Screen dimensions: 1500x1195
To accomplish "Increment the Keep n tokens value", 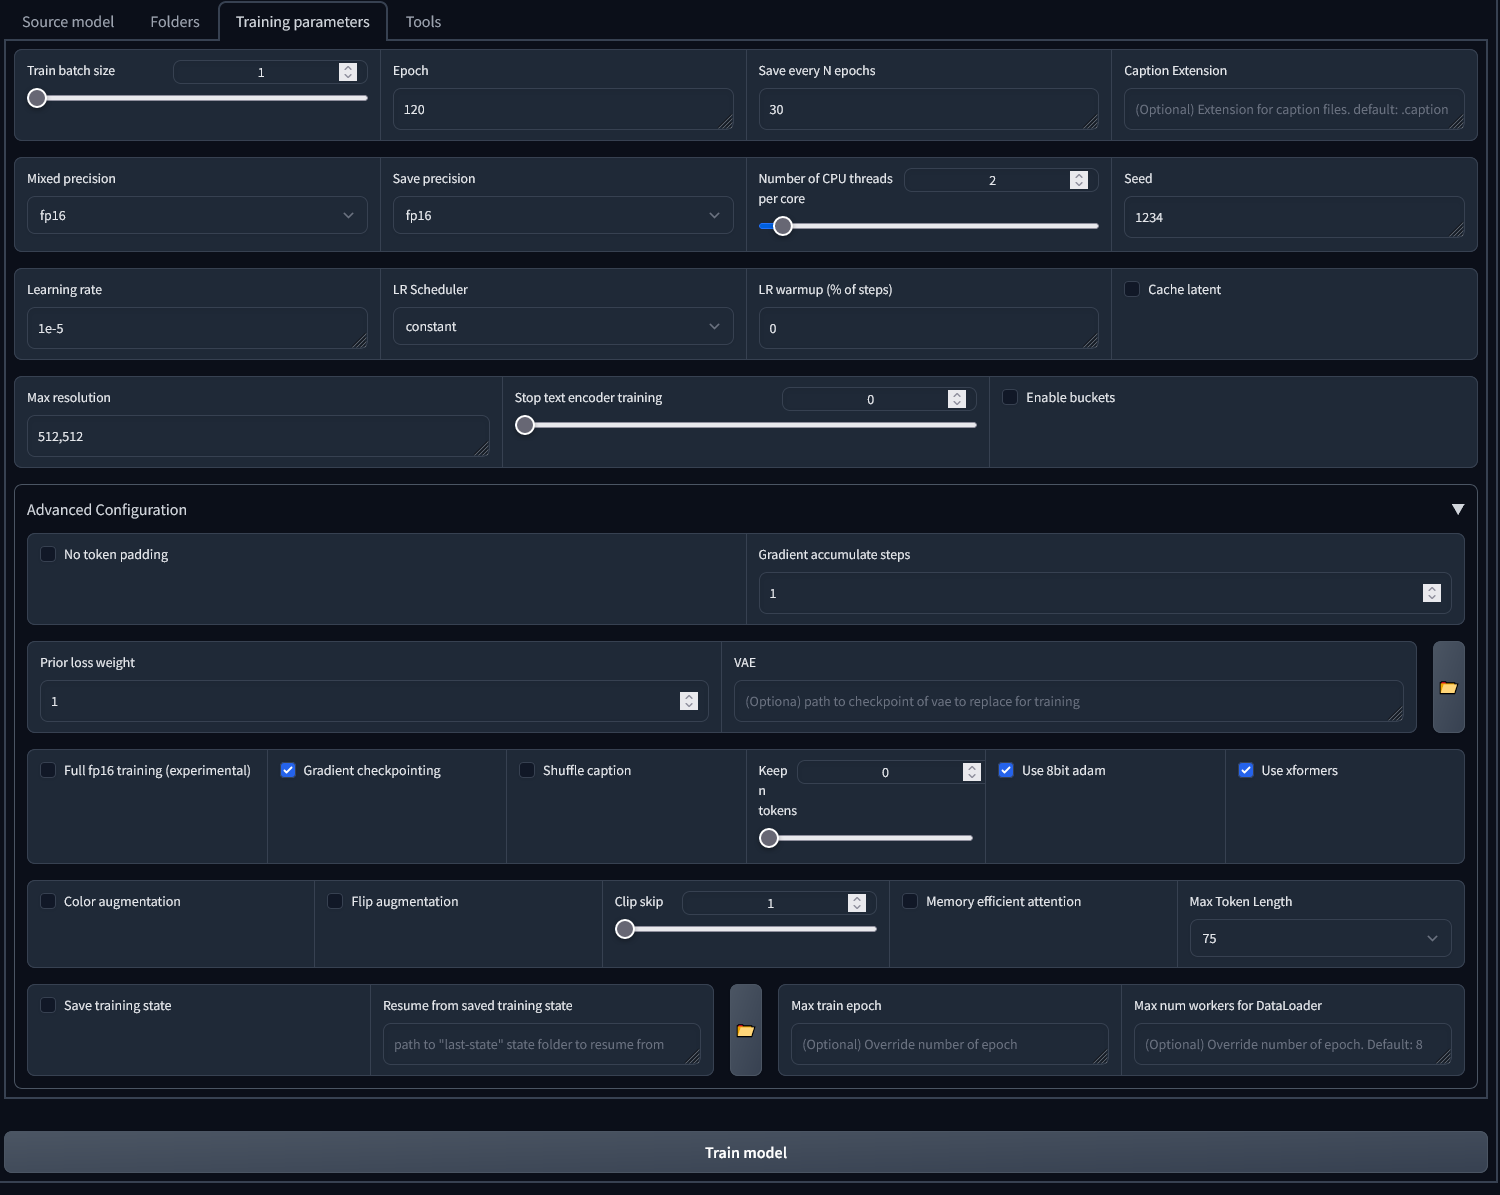I will [970, 767].
